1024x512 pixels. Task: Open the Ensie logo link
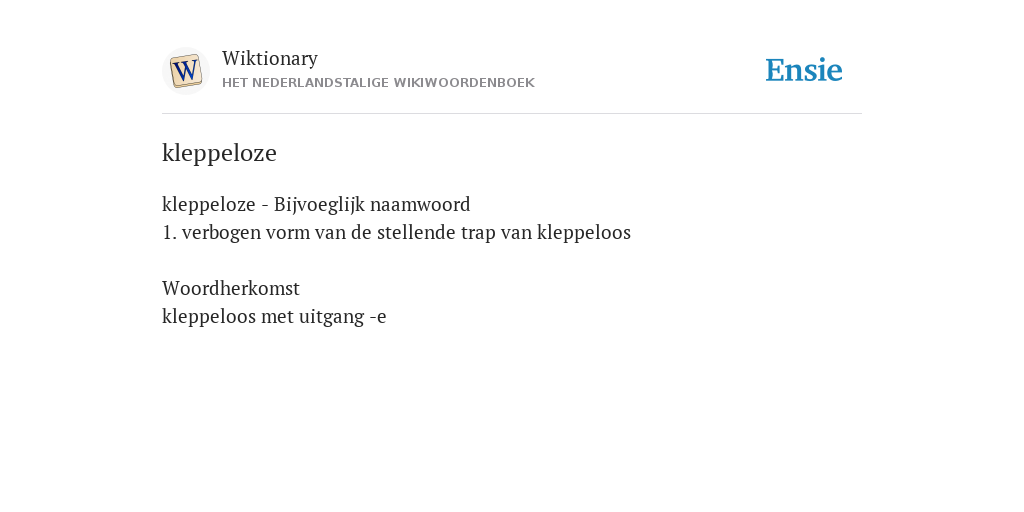(804, 71)
